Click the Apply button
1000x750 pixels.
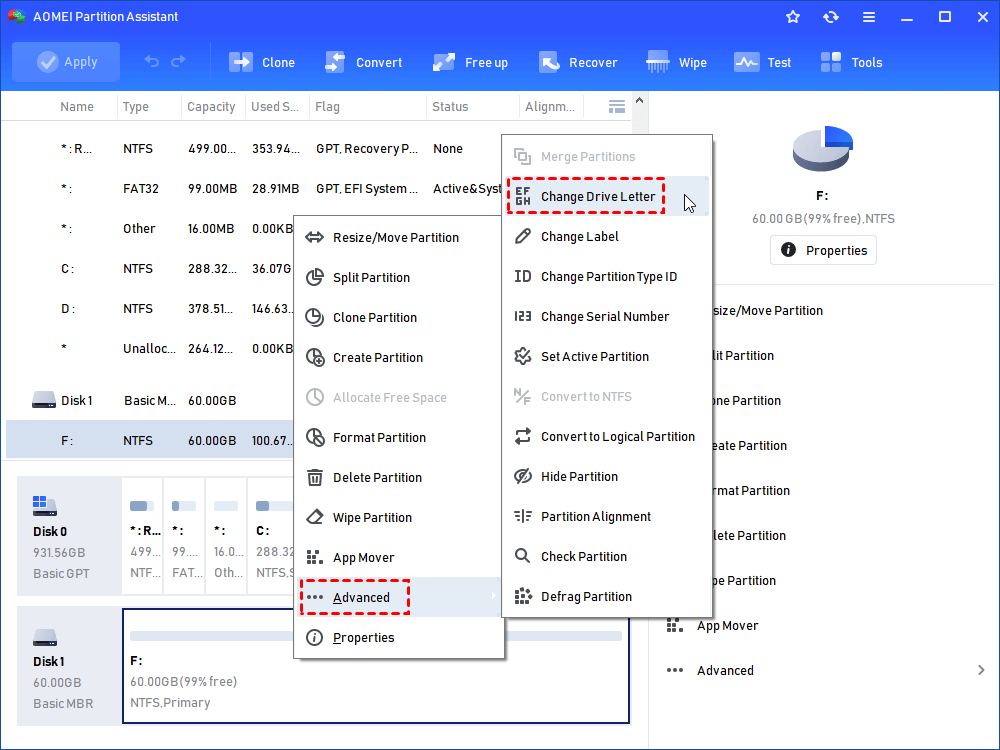click(x=66, y=62)
